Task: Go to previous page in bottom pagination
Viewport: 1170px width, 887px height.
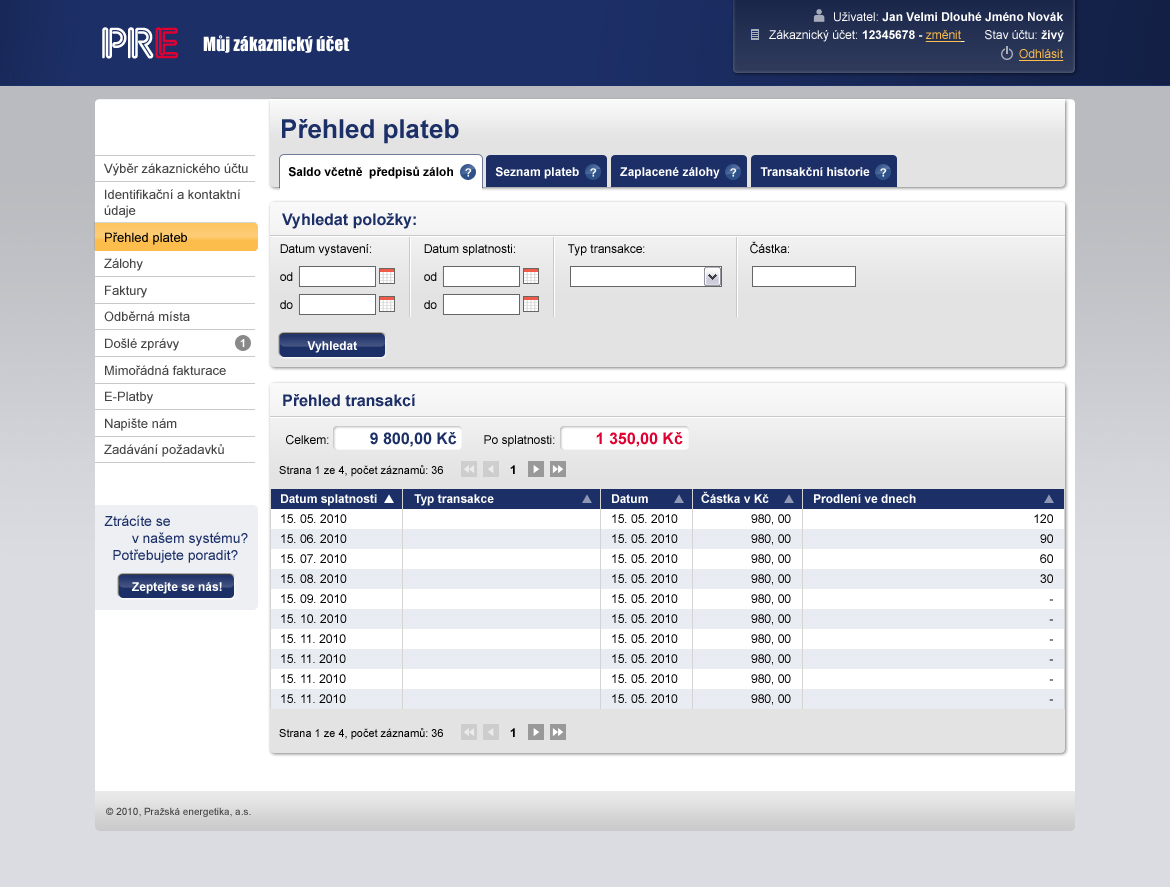Action: pyautogui.click(x=491, y=733)
